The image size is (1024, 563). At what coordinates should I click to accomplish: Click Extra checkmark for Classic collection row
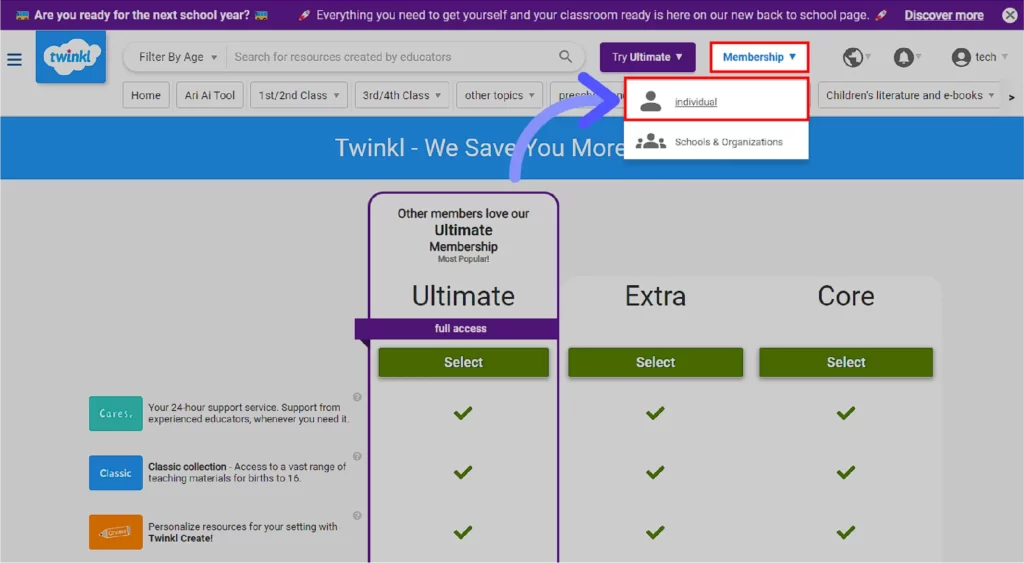(x=655, y=473)
